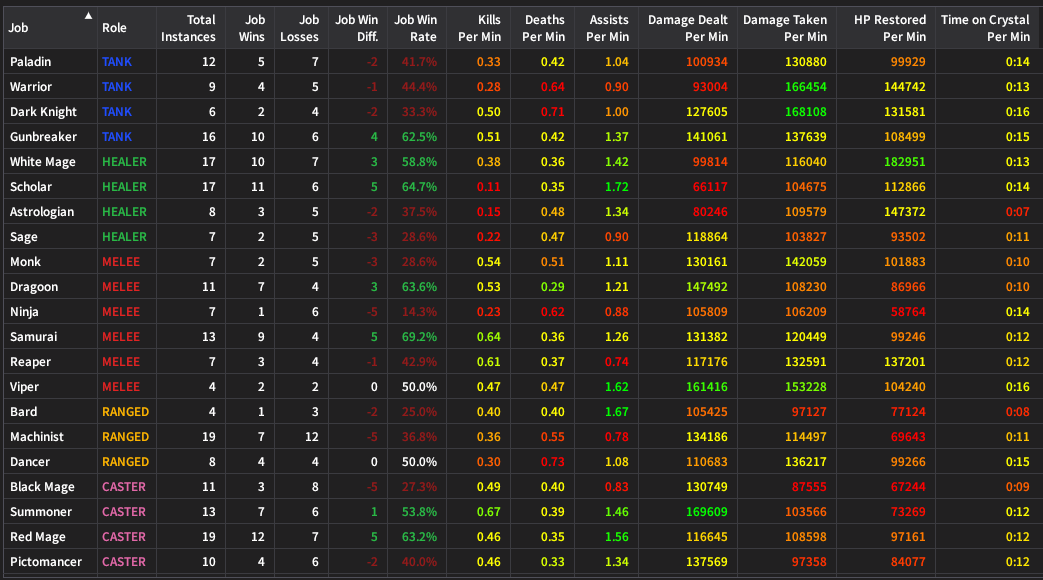Select the Machinist job name
Viewport: 1043px width, 580px height.
(x=37, y=437)
